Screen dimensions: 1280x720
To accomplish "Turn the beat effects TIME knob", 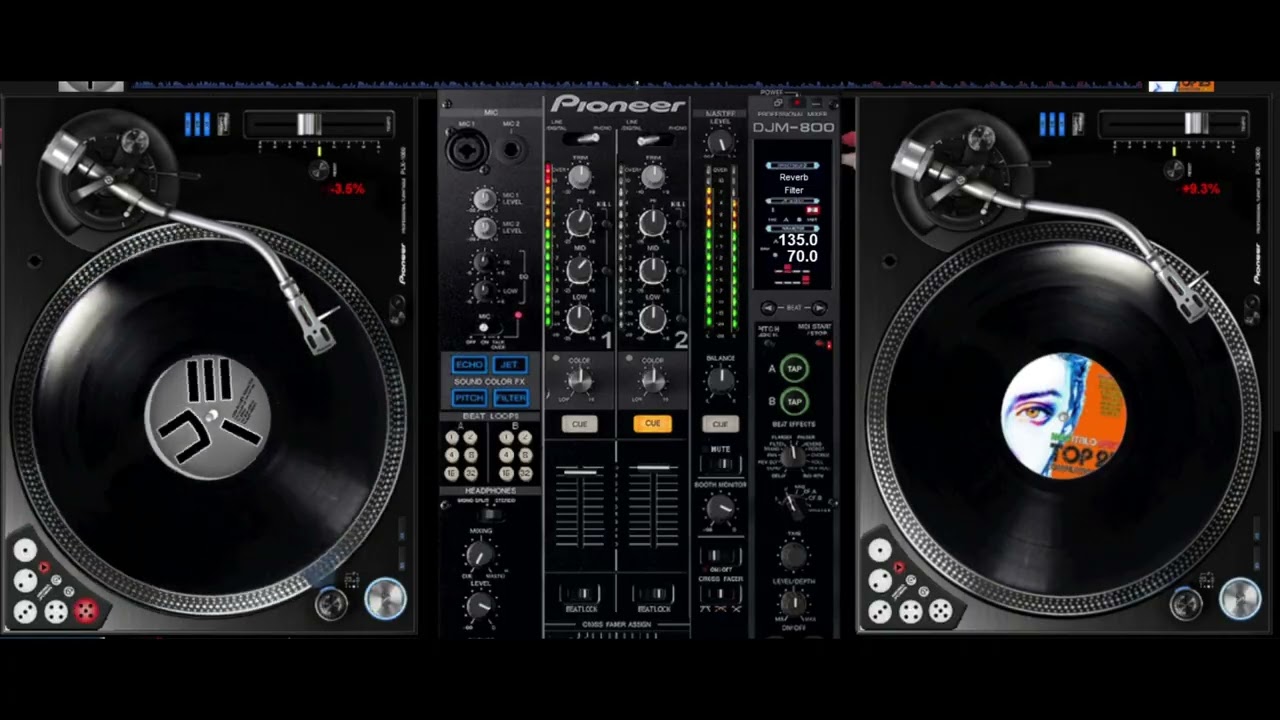I will [793, 555].
